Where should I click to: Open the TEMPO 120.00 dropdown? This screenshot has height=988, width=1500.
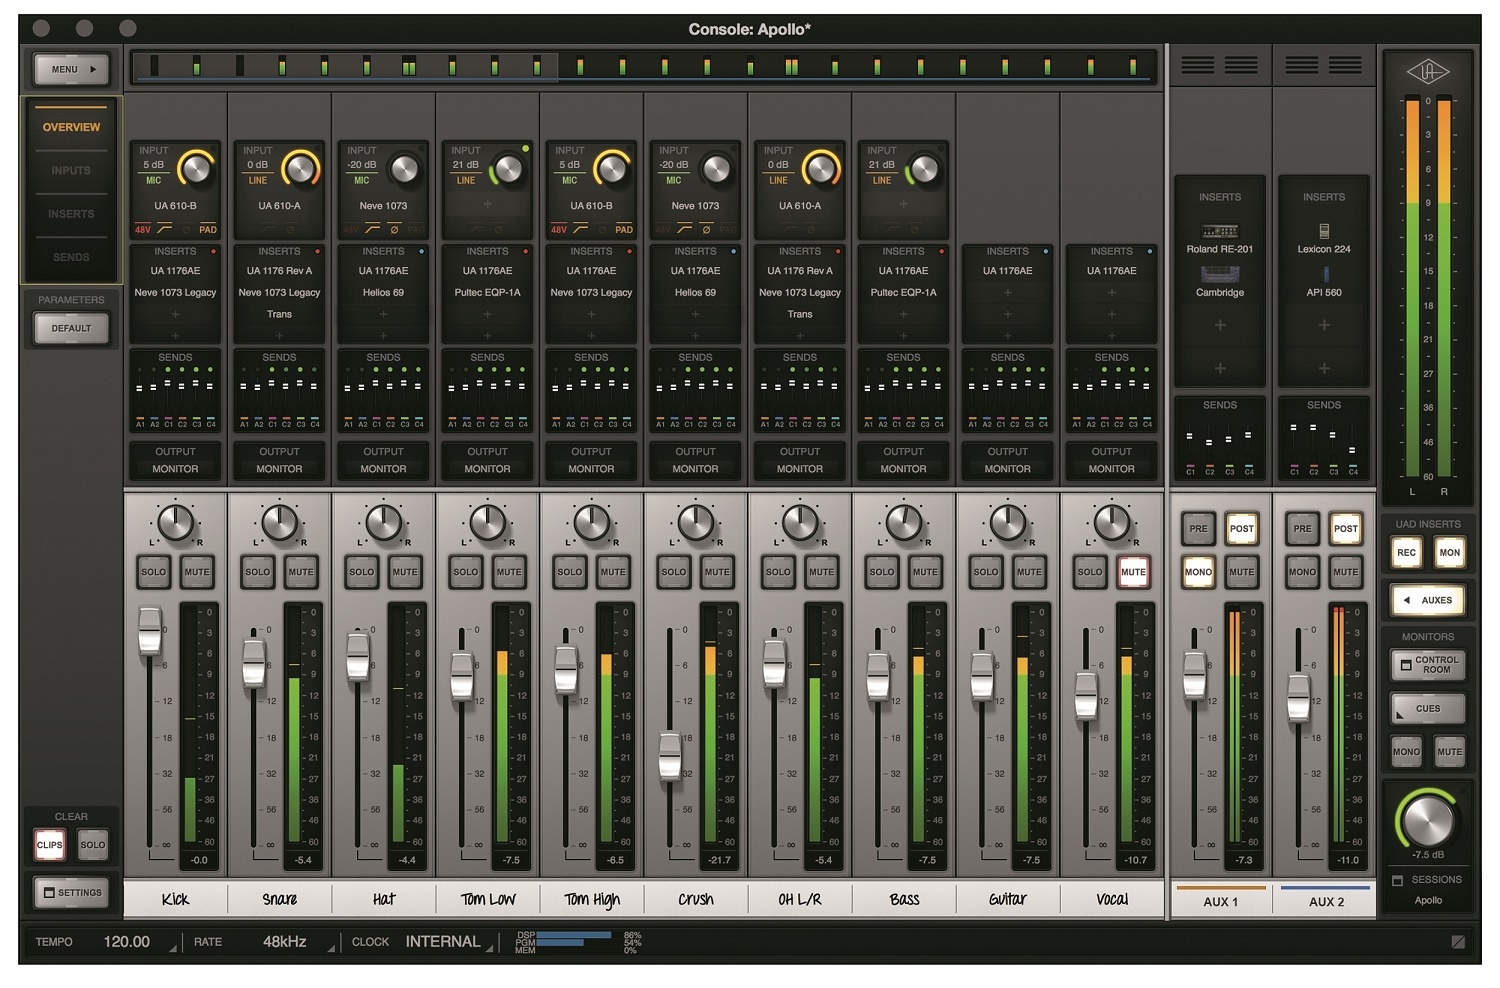click(x=107, y=942)
